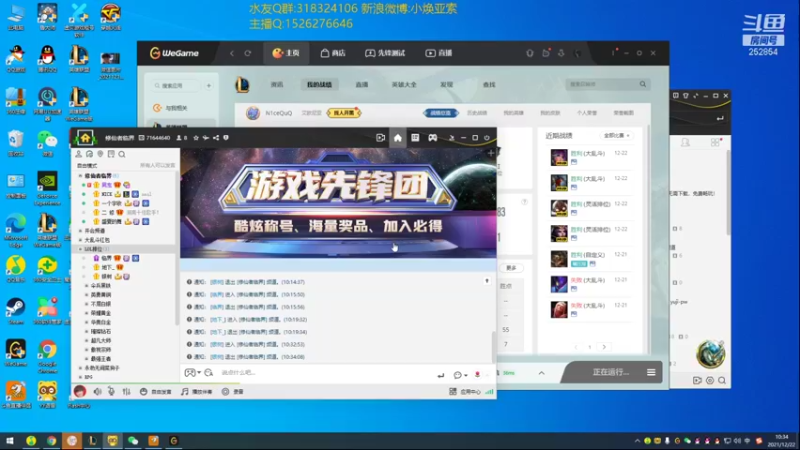This screenshot has width=800, height=450.
Task: Click the location pin icon in YY sidebar
Action: pyautogui.click(x=100, y=154)
